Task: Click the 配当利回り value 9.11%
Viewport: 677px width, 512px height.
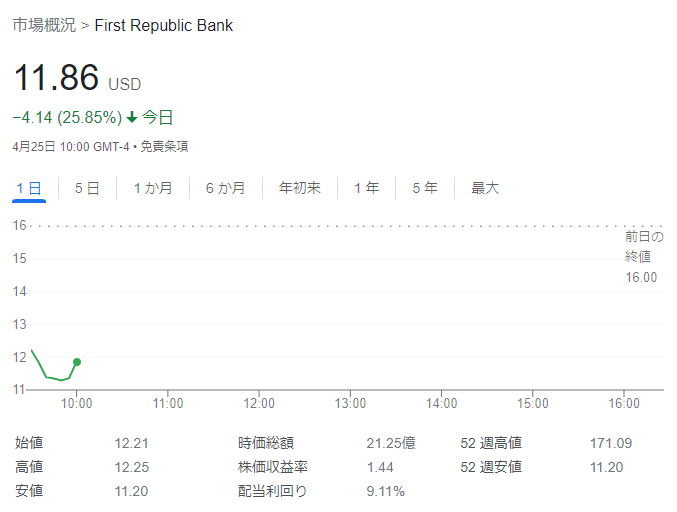Action: 386,491
